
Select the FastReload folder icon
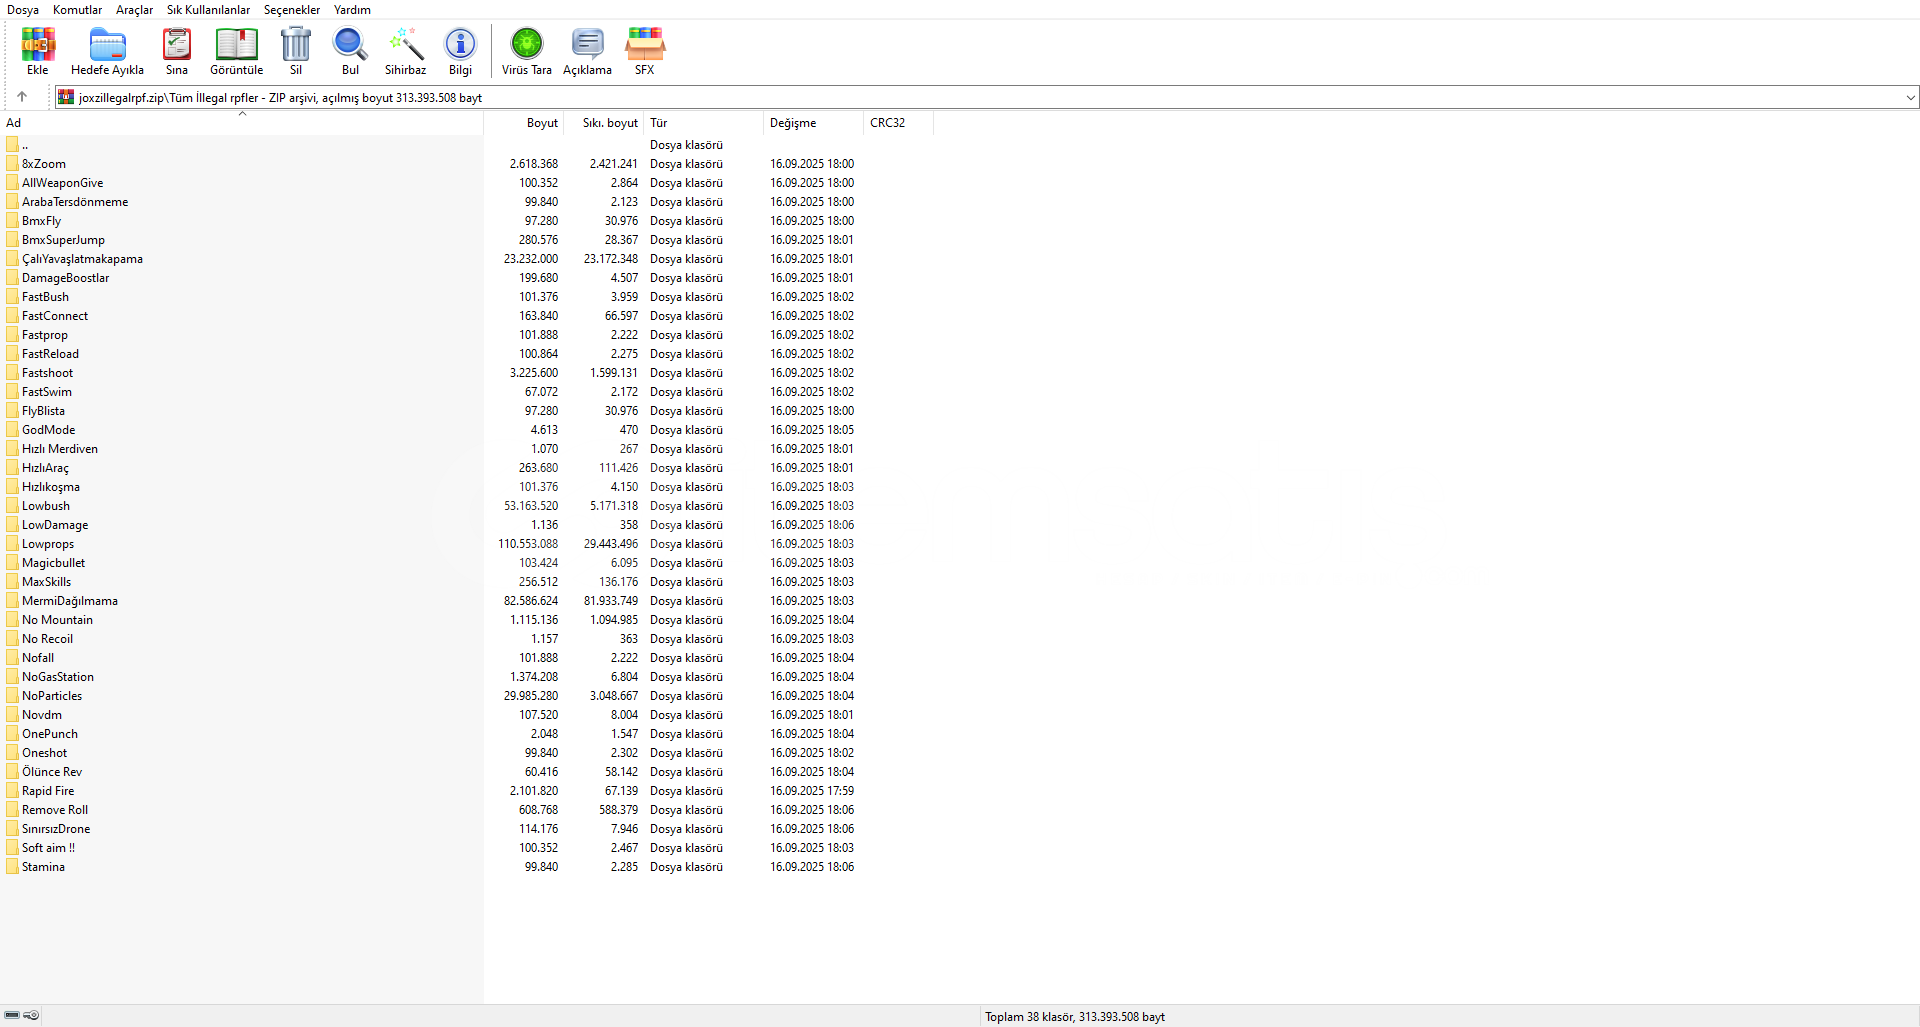[12, 354]
